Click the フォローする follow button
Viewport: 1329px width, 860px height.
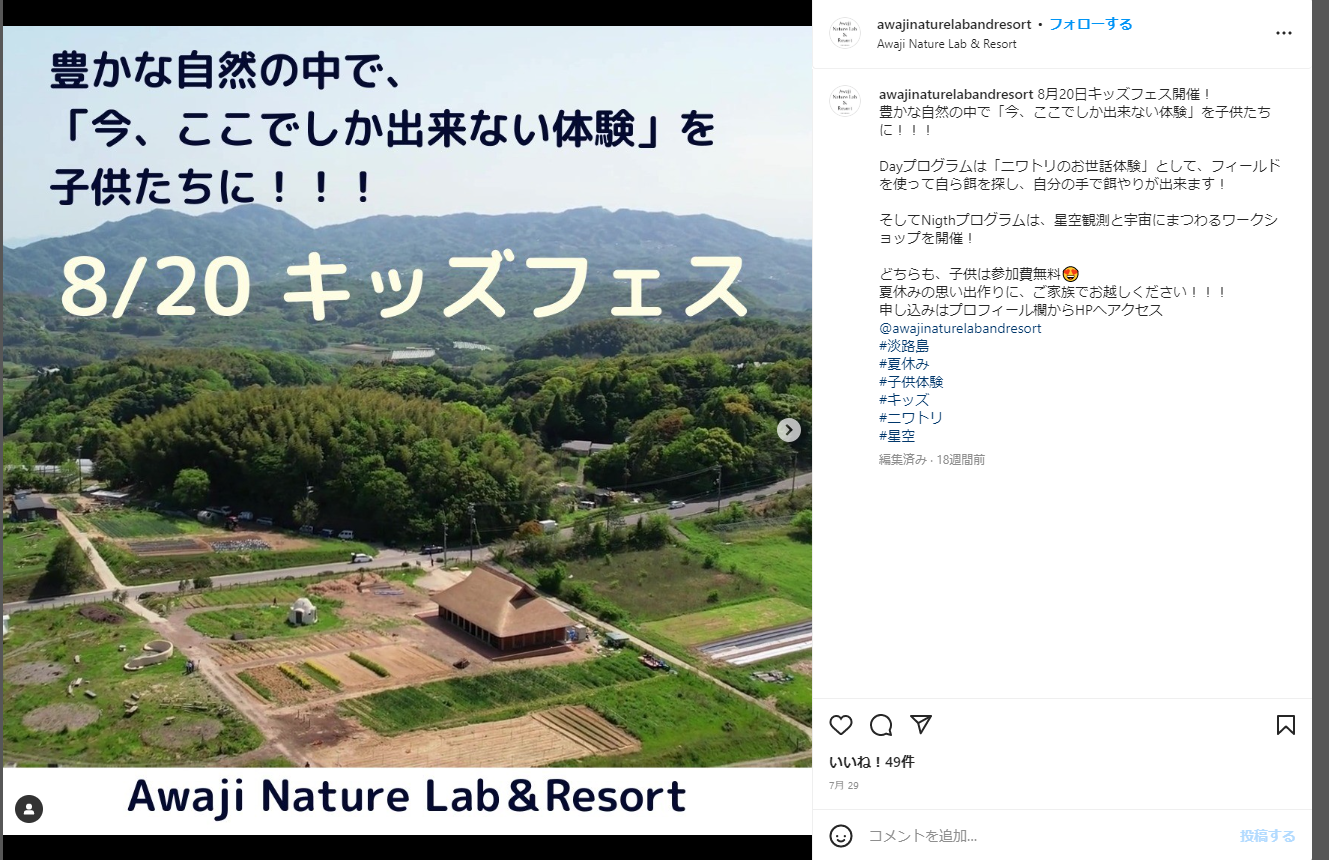tap(1090, 24)
